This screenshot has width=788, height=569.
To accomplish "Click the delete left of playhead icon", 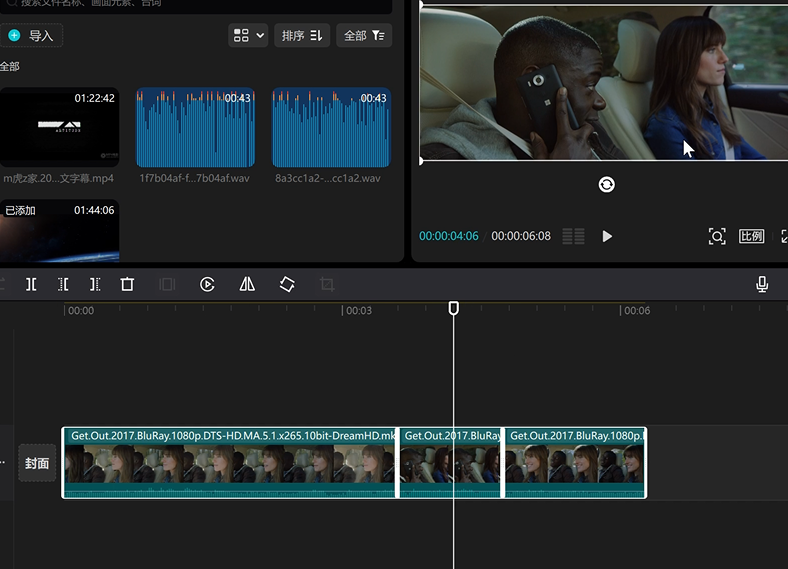I will tap(63, 284).
